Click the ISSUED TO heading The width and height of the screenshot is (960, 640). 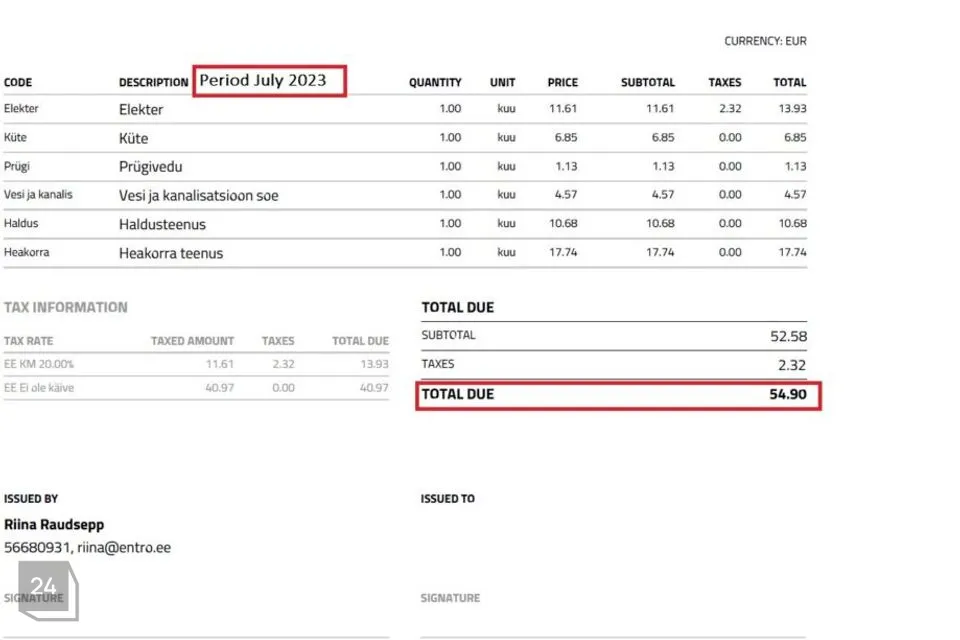(447, 499)
